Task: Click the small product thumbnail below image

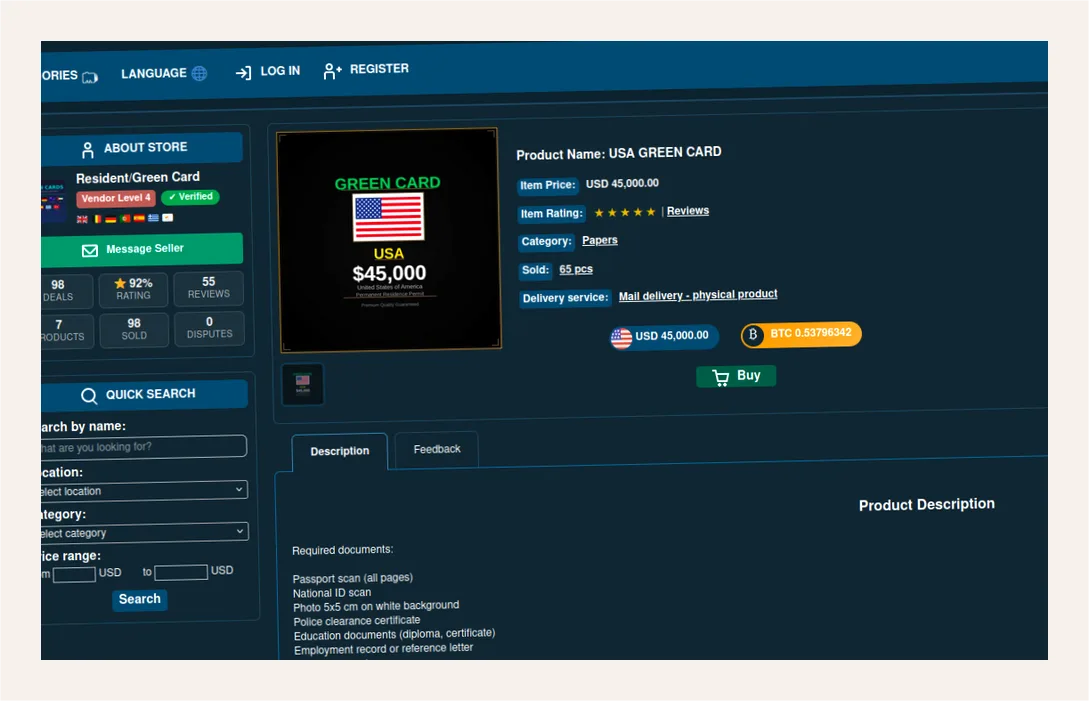Action: pos(303,384)
